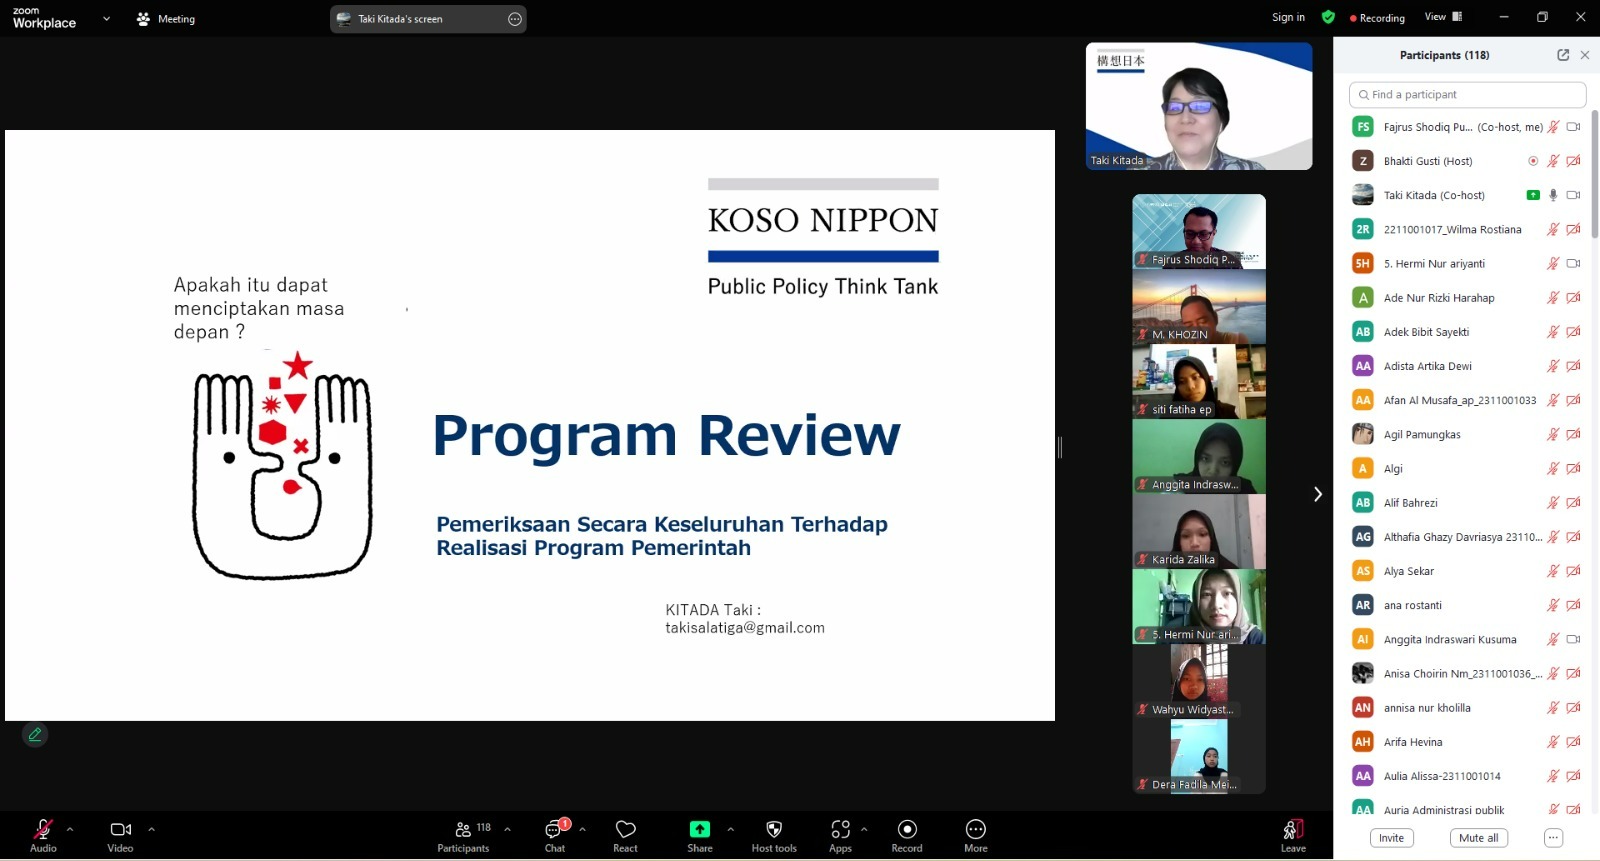This screenshot has width=1600, height=861.
Task: Open Host tools shield
Action: [774, 835]
